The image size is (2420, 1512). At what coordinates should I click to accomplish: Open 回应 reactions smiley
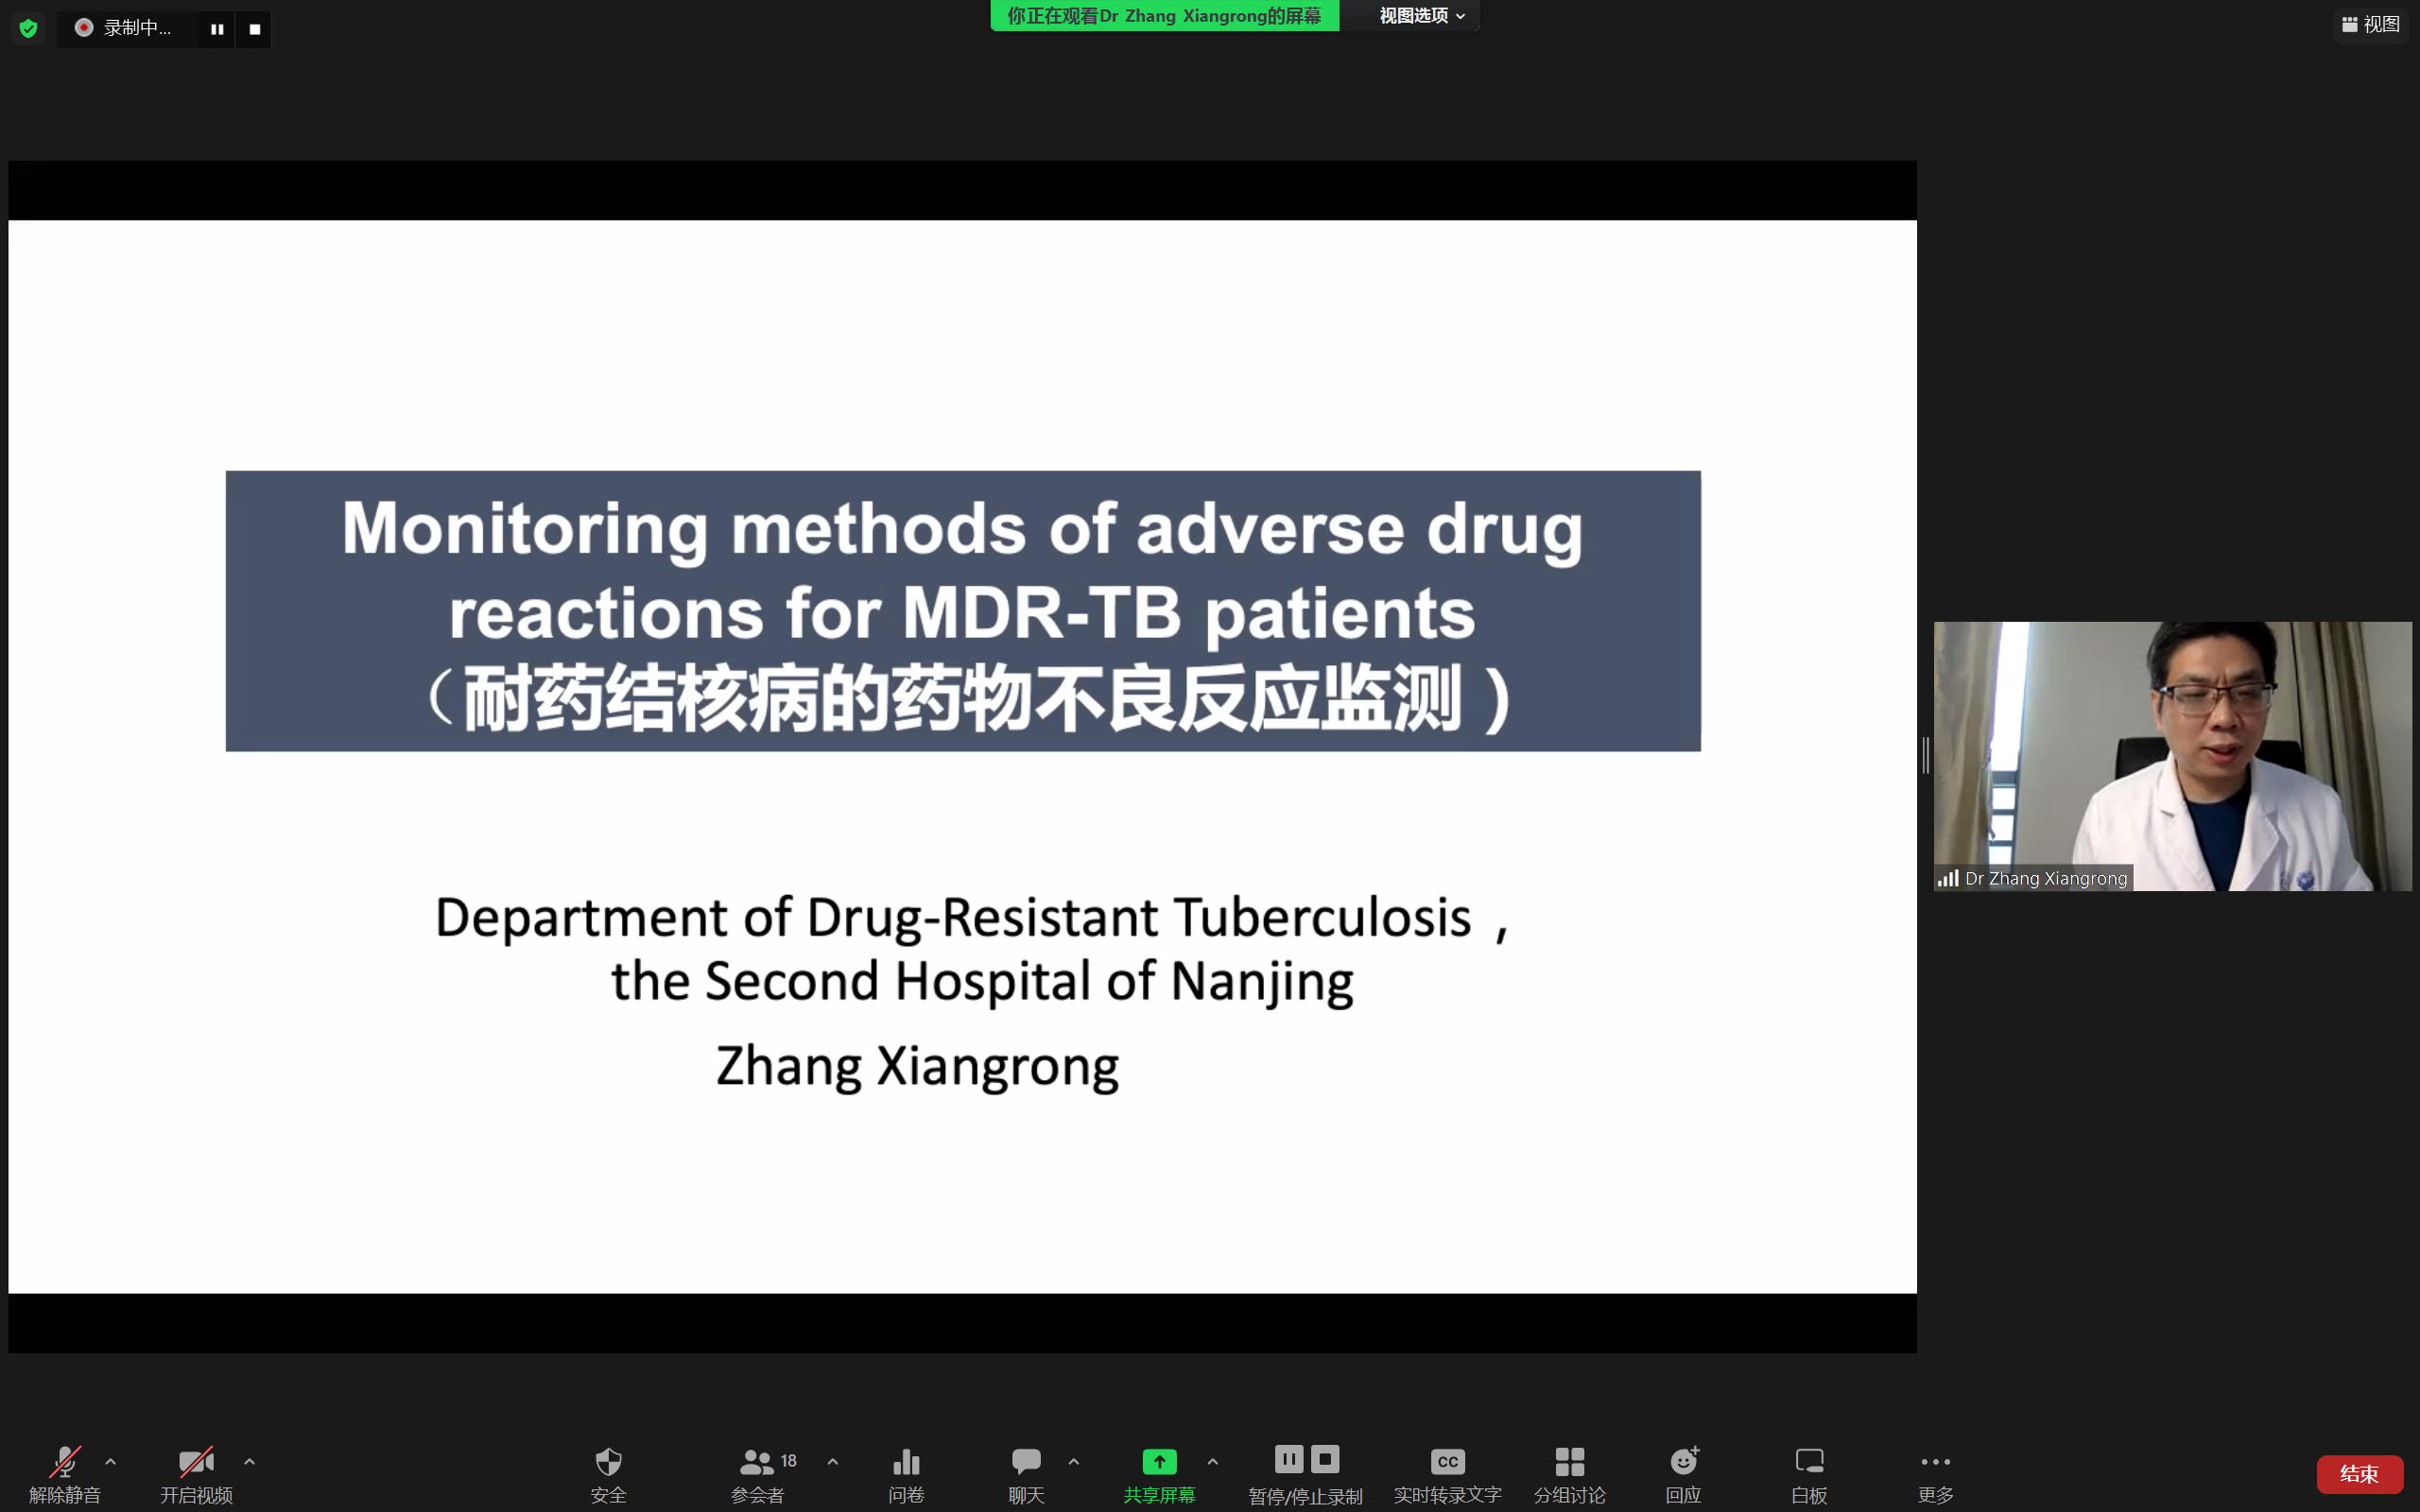pyautogui.click(x=1684, y=1474)
